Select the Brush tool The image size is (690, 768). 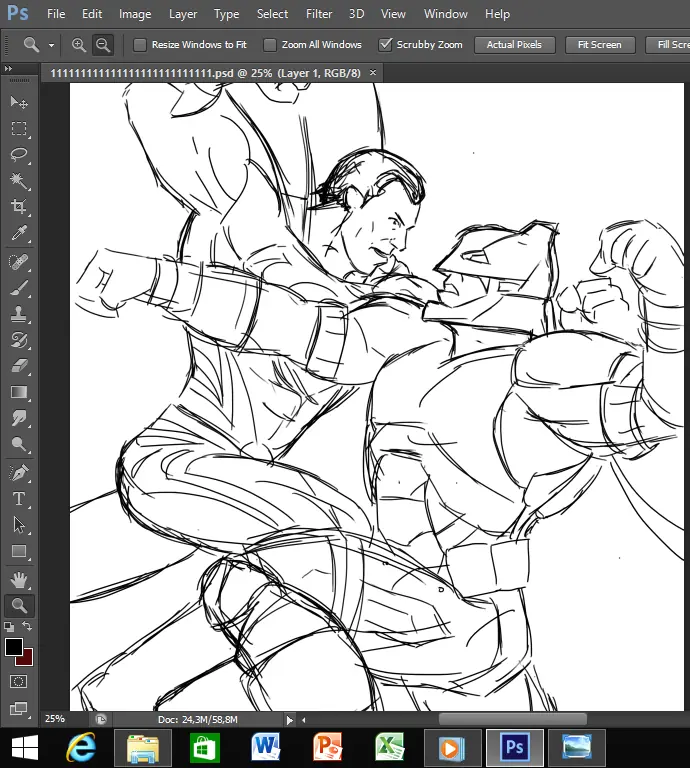point(19,288)
